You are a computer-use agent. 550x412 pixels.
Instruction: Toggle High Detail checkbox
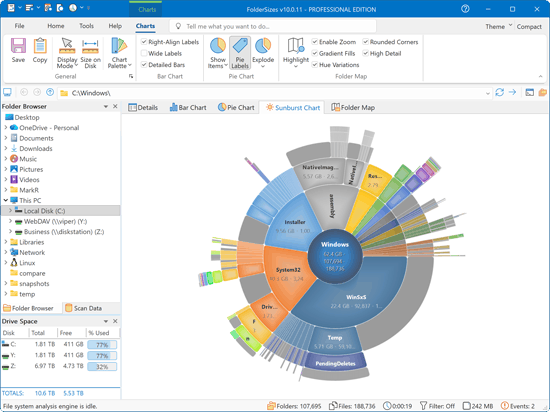(x=365, y=53)
